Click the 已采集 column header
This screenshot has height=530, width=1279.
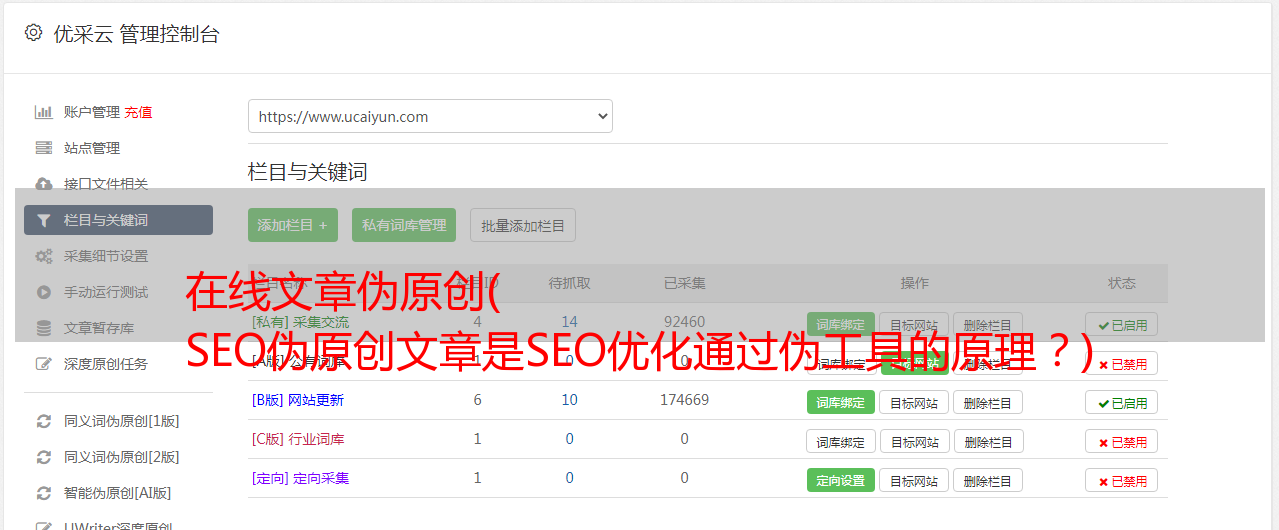pyautogui.click(x=684, y=283)
